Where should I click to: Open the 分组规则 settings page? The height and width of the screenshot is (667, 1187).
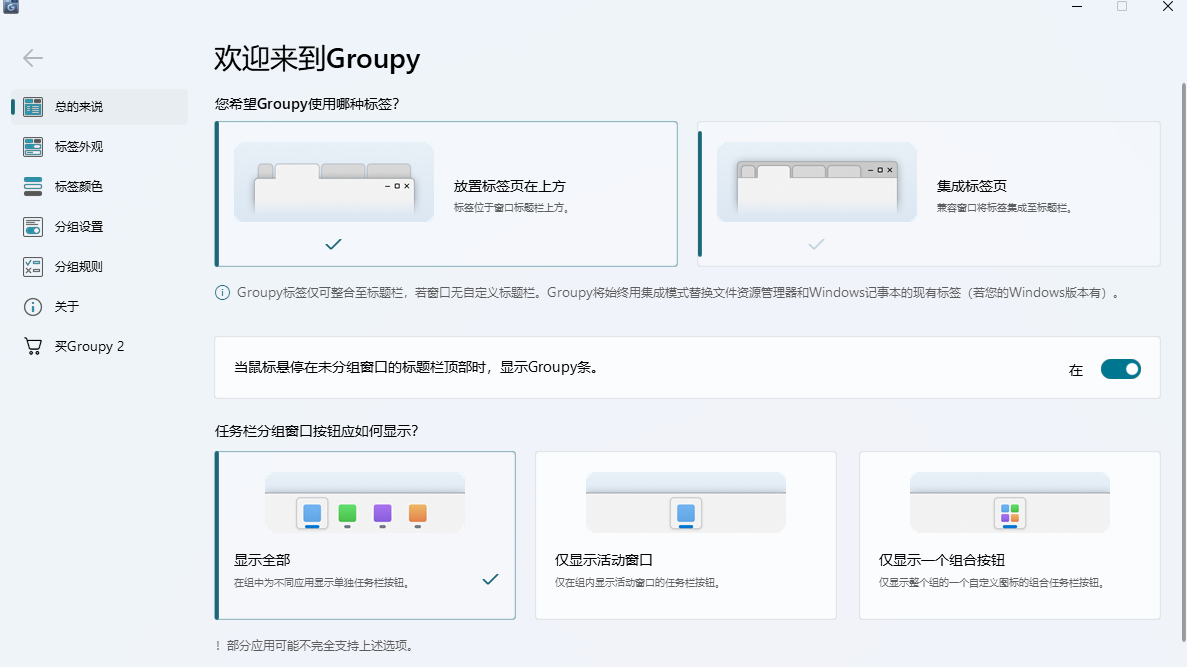tap(79, 267)
